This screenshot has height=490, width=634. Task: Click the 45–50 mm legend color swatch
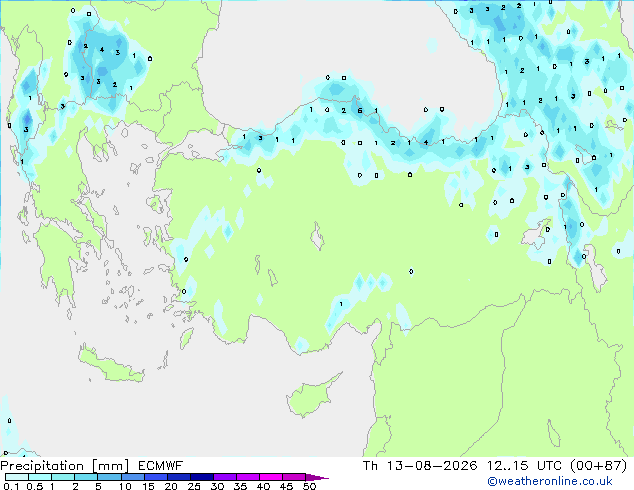(x=294, y=477)
